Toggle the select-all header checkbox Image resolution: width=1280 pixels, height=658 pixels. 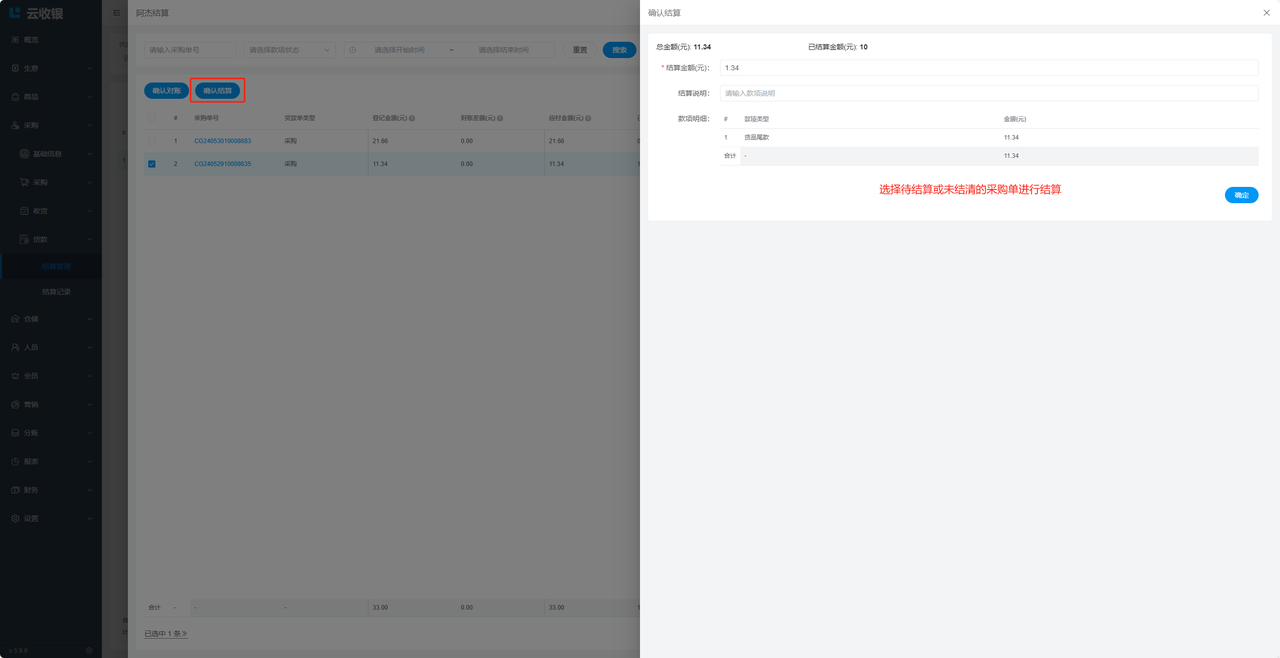click(152, 118)
